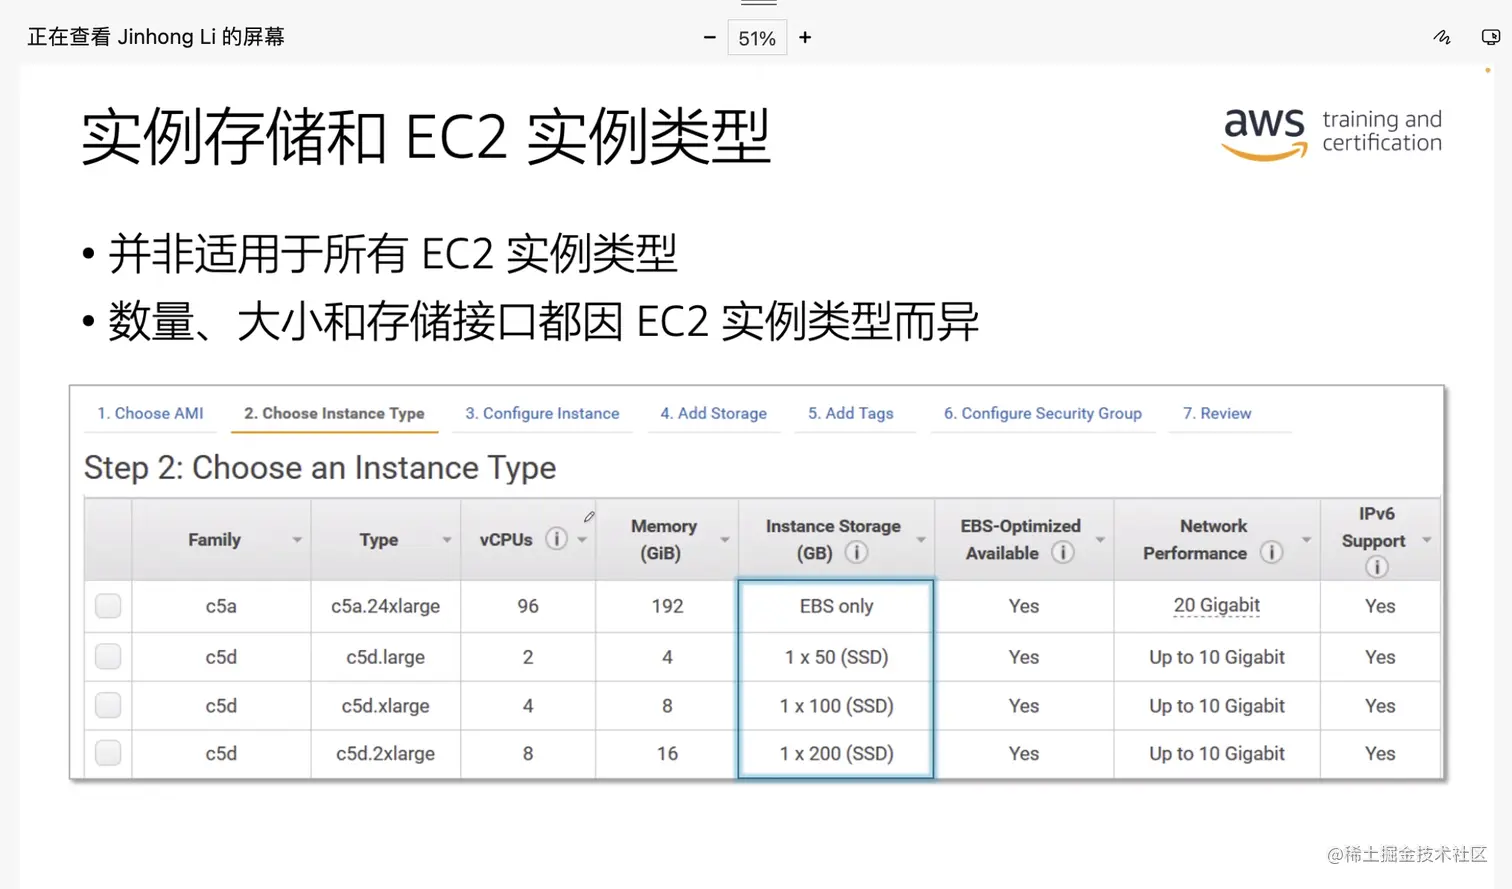Click the 20 Gigabit network performance link
The image size is (1512, 889).
pos(1217,605)
